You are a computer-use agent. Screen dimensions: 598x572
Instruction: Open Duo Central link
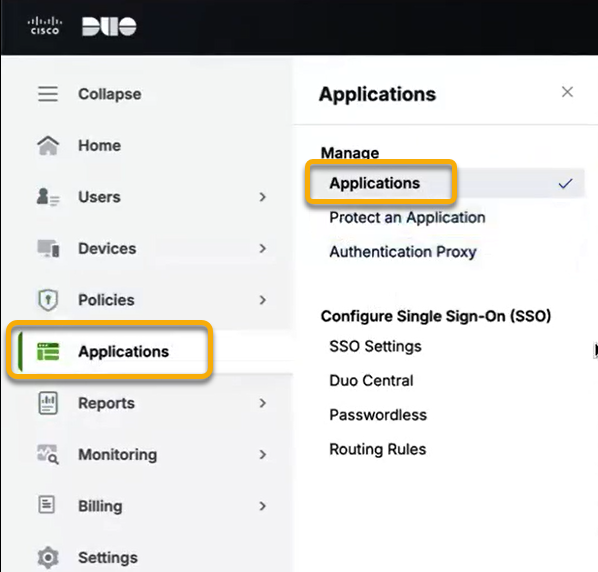coord(371,381)
